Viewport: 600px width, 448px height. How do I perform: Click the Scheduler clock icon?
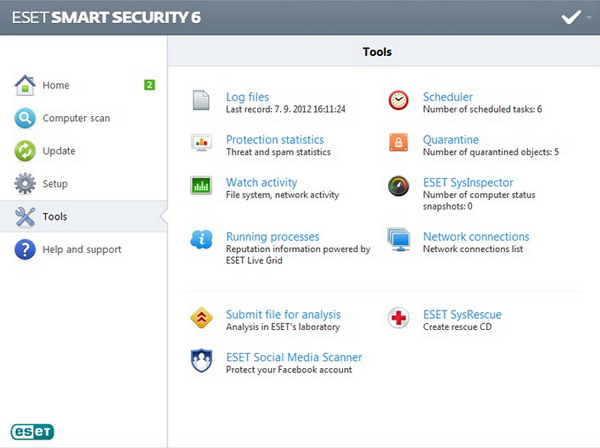point(398,100)
